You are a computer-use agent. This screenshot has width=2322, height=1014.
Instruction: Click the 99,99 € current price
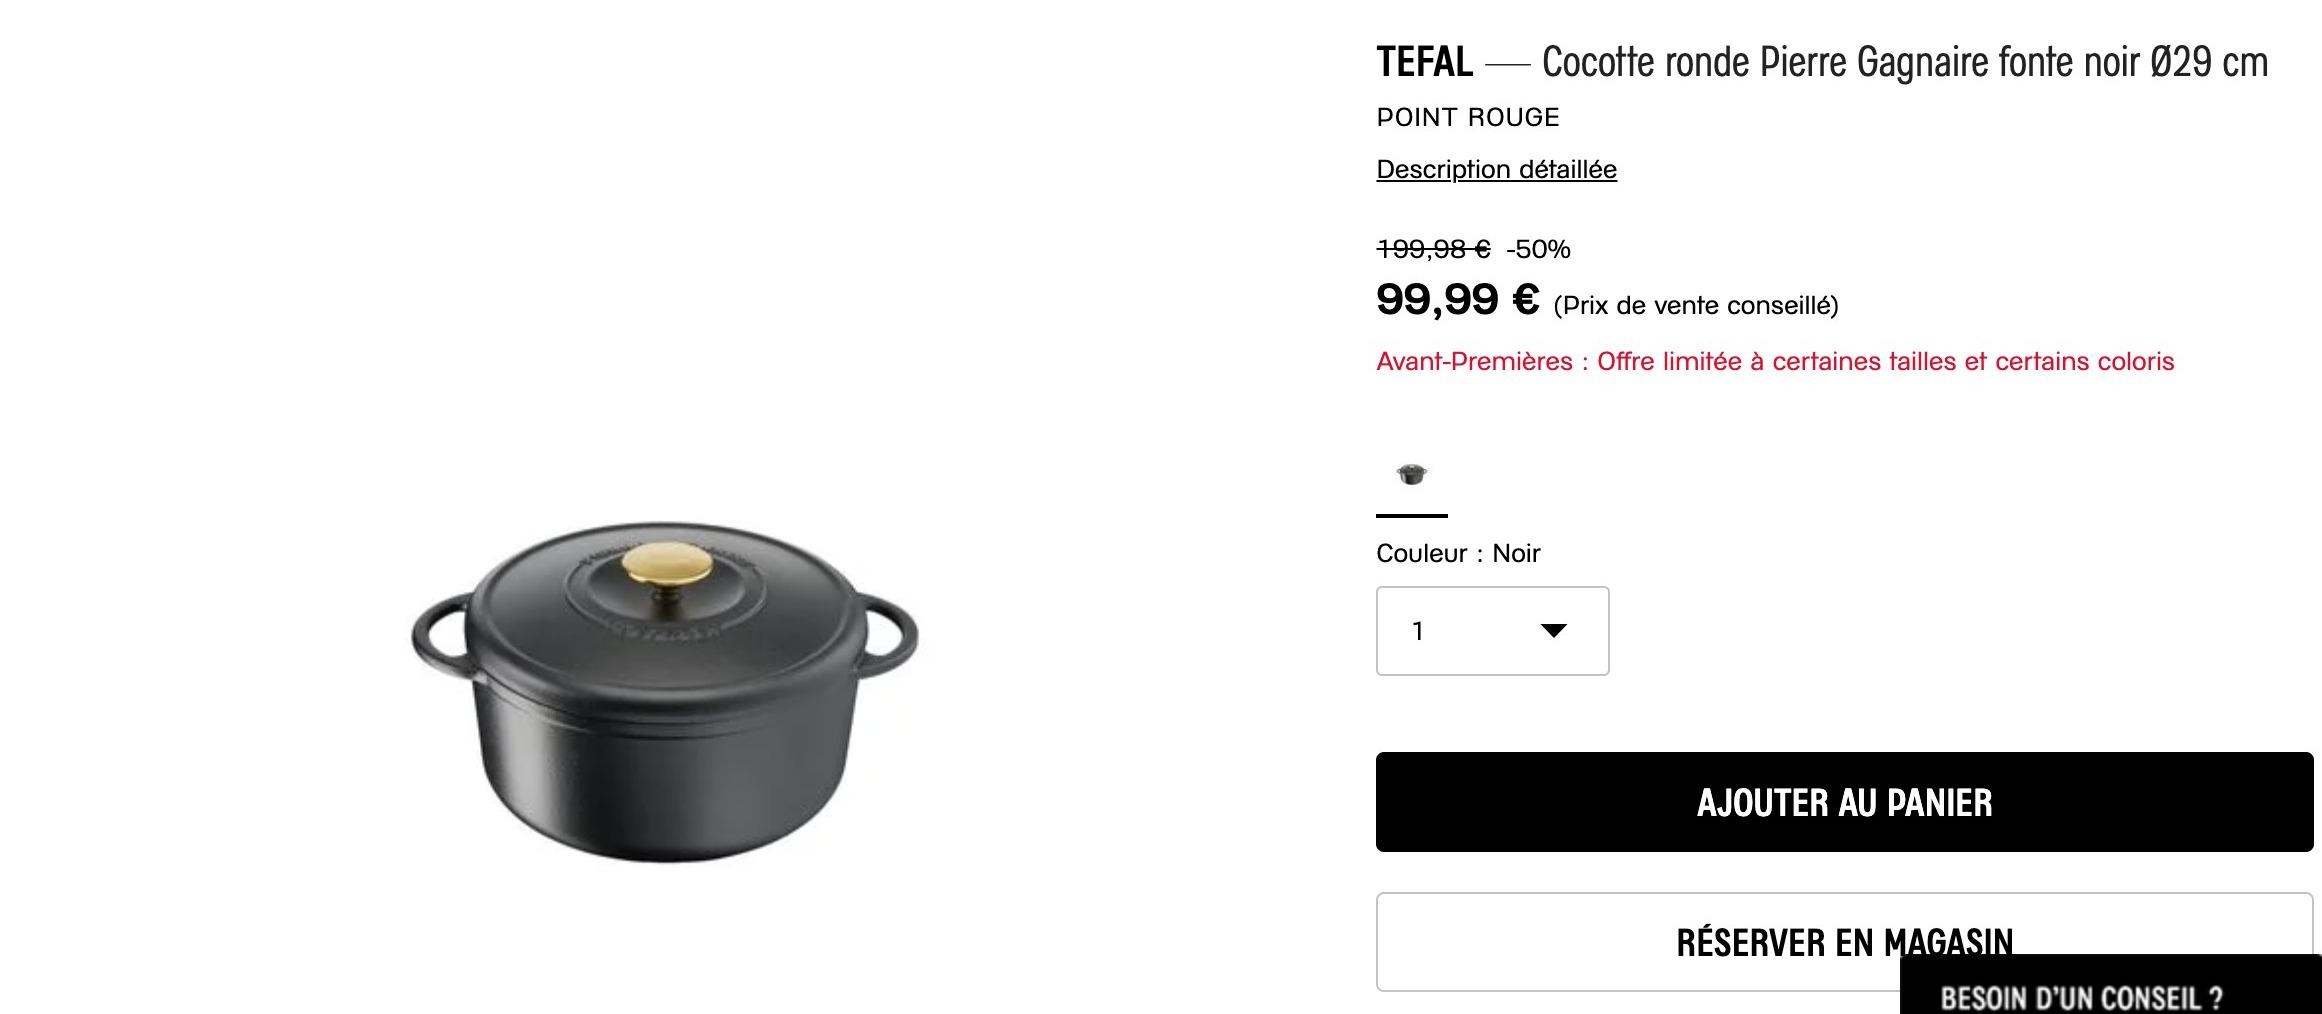[x=1457, y=300]
